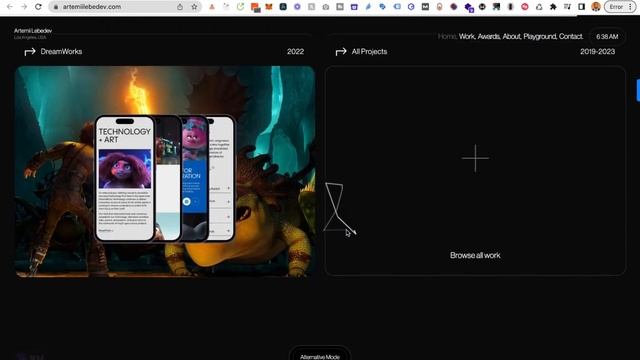
Task: View site info via the lock icon
Action: point(56,7)
